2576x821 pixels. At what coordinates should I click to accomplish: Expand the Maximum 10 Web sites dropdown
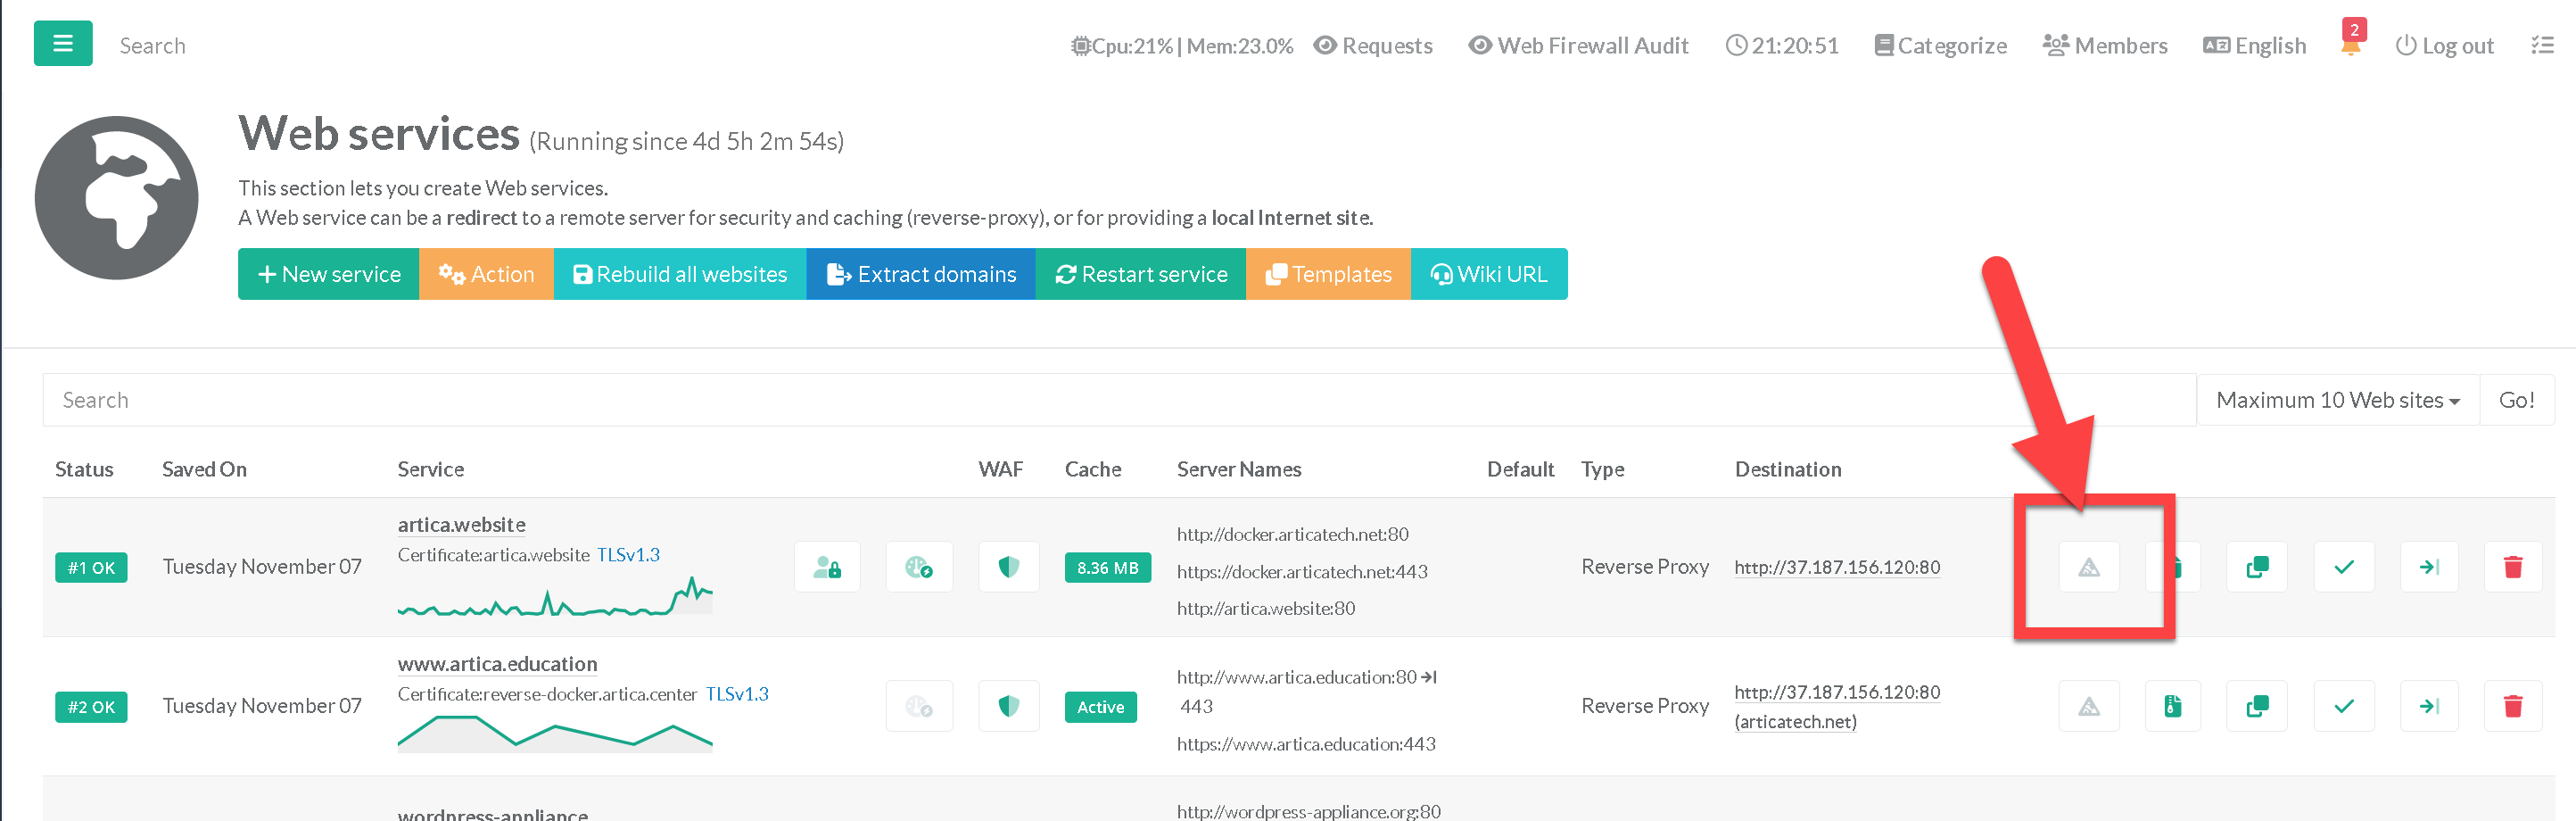pos(2337,400)
